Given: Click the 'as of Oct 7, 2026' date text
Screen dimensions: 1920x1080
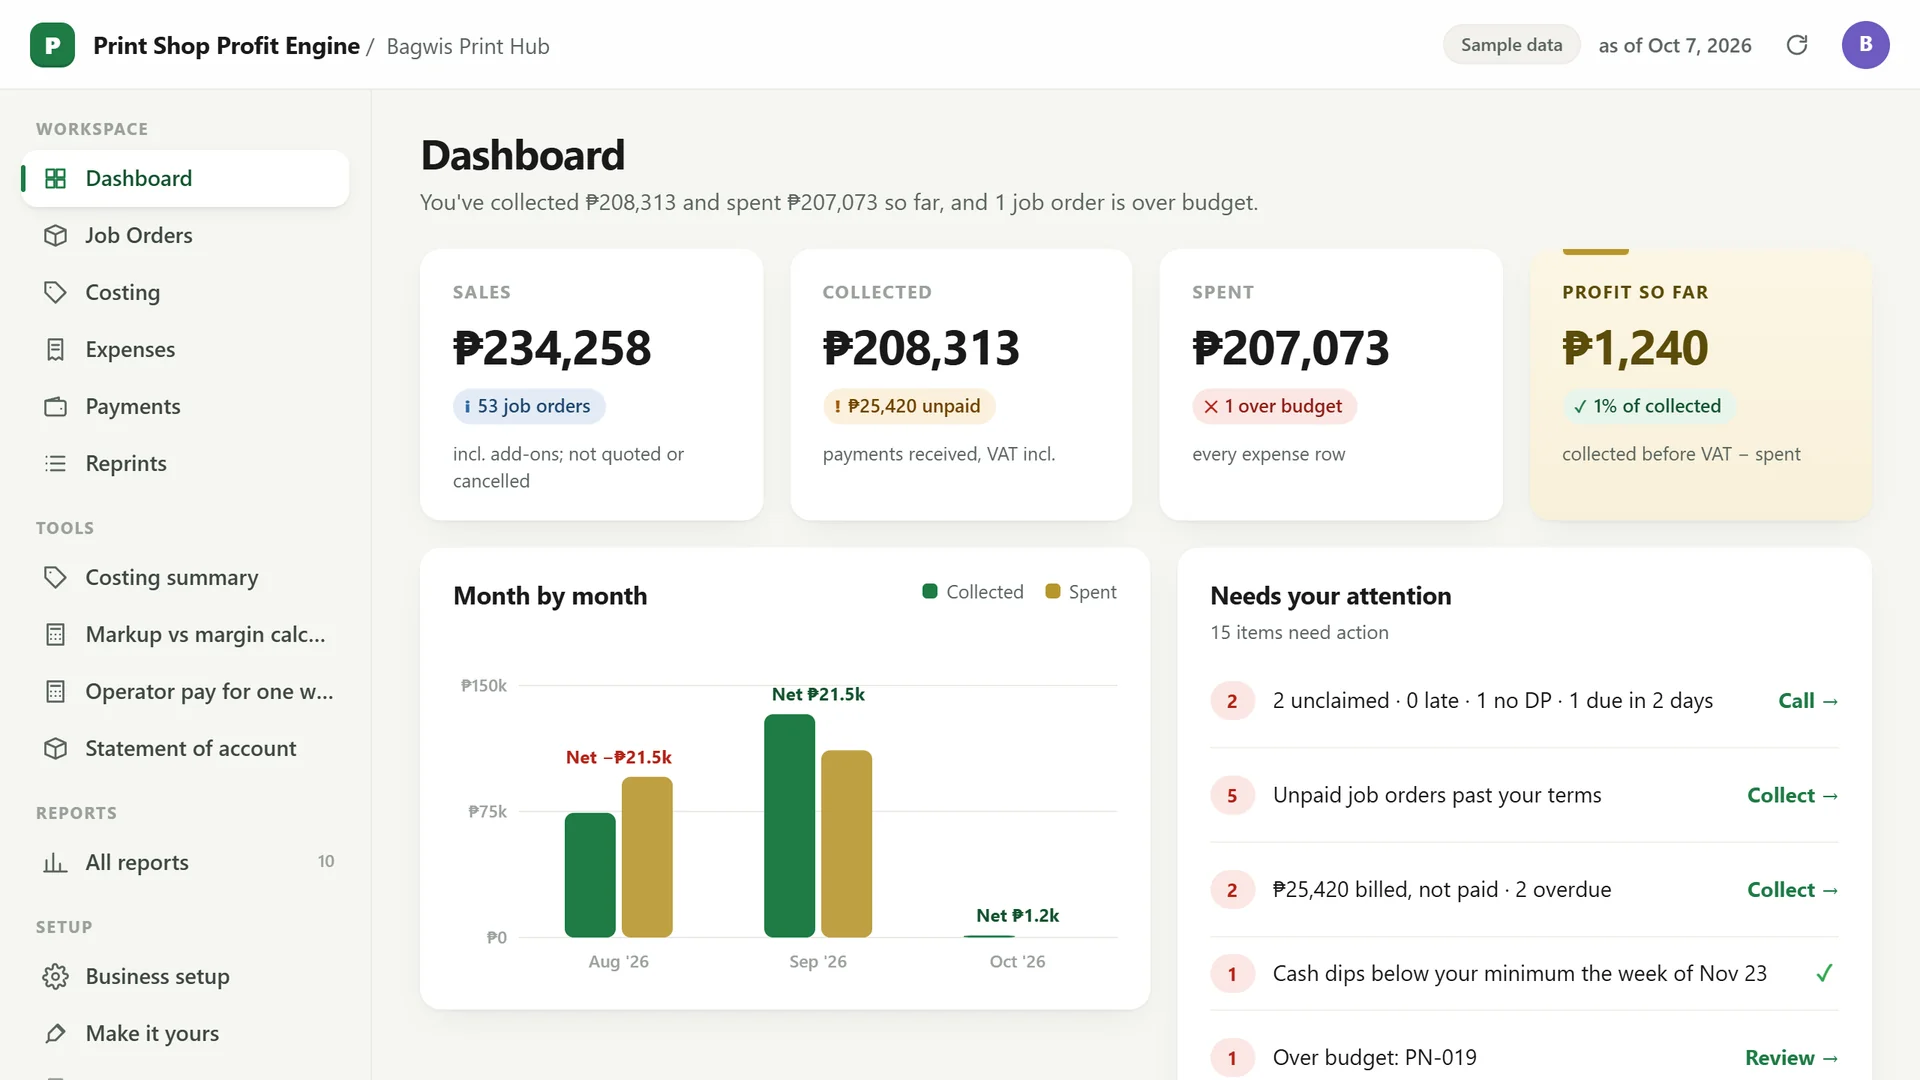Looking at the screenshot, I should point(1675,45).
